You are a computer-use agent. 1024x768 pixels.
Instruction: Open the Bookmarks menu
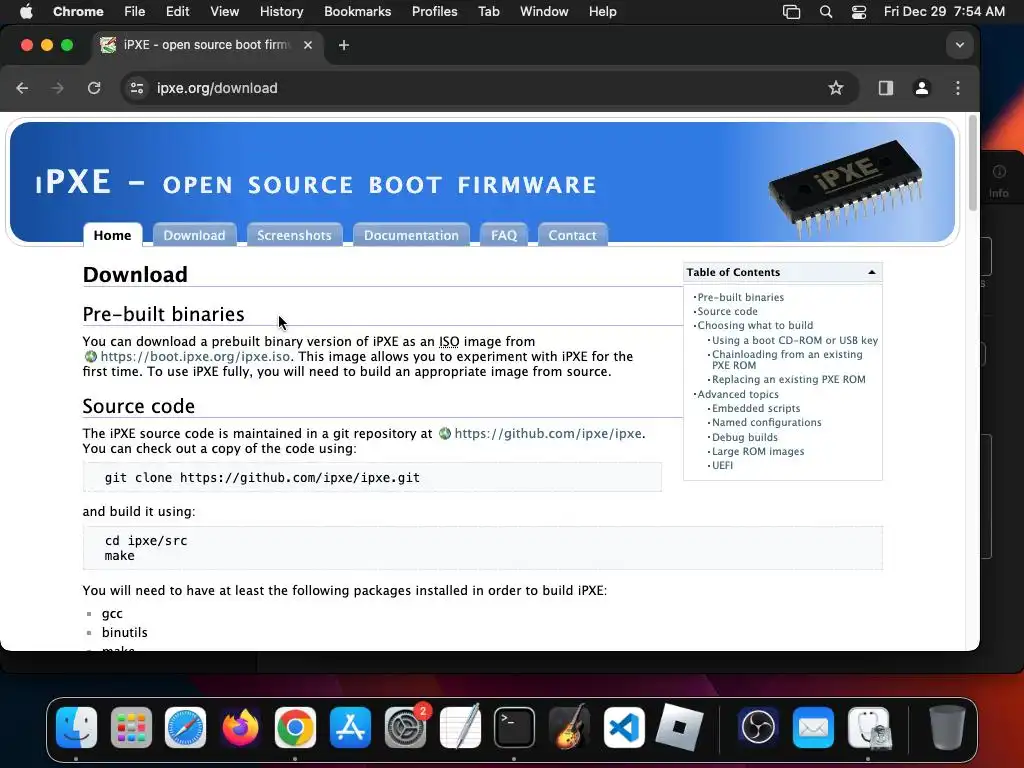[357, 11]
